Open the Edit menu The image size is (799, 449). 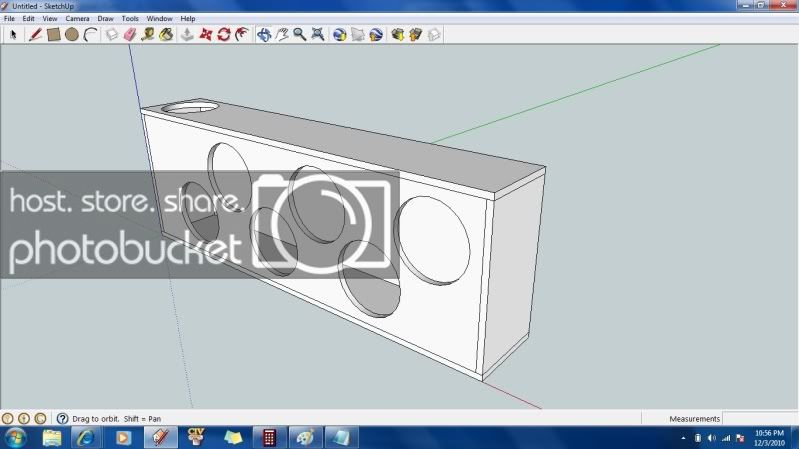tap(28, 18)
